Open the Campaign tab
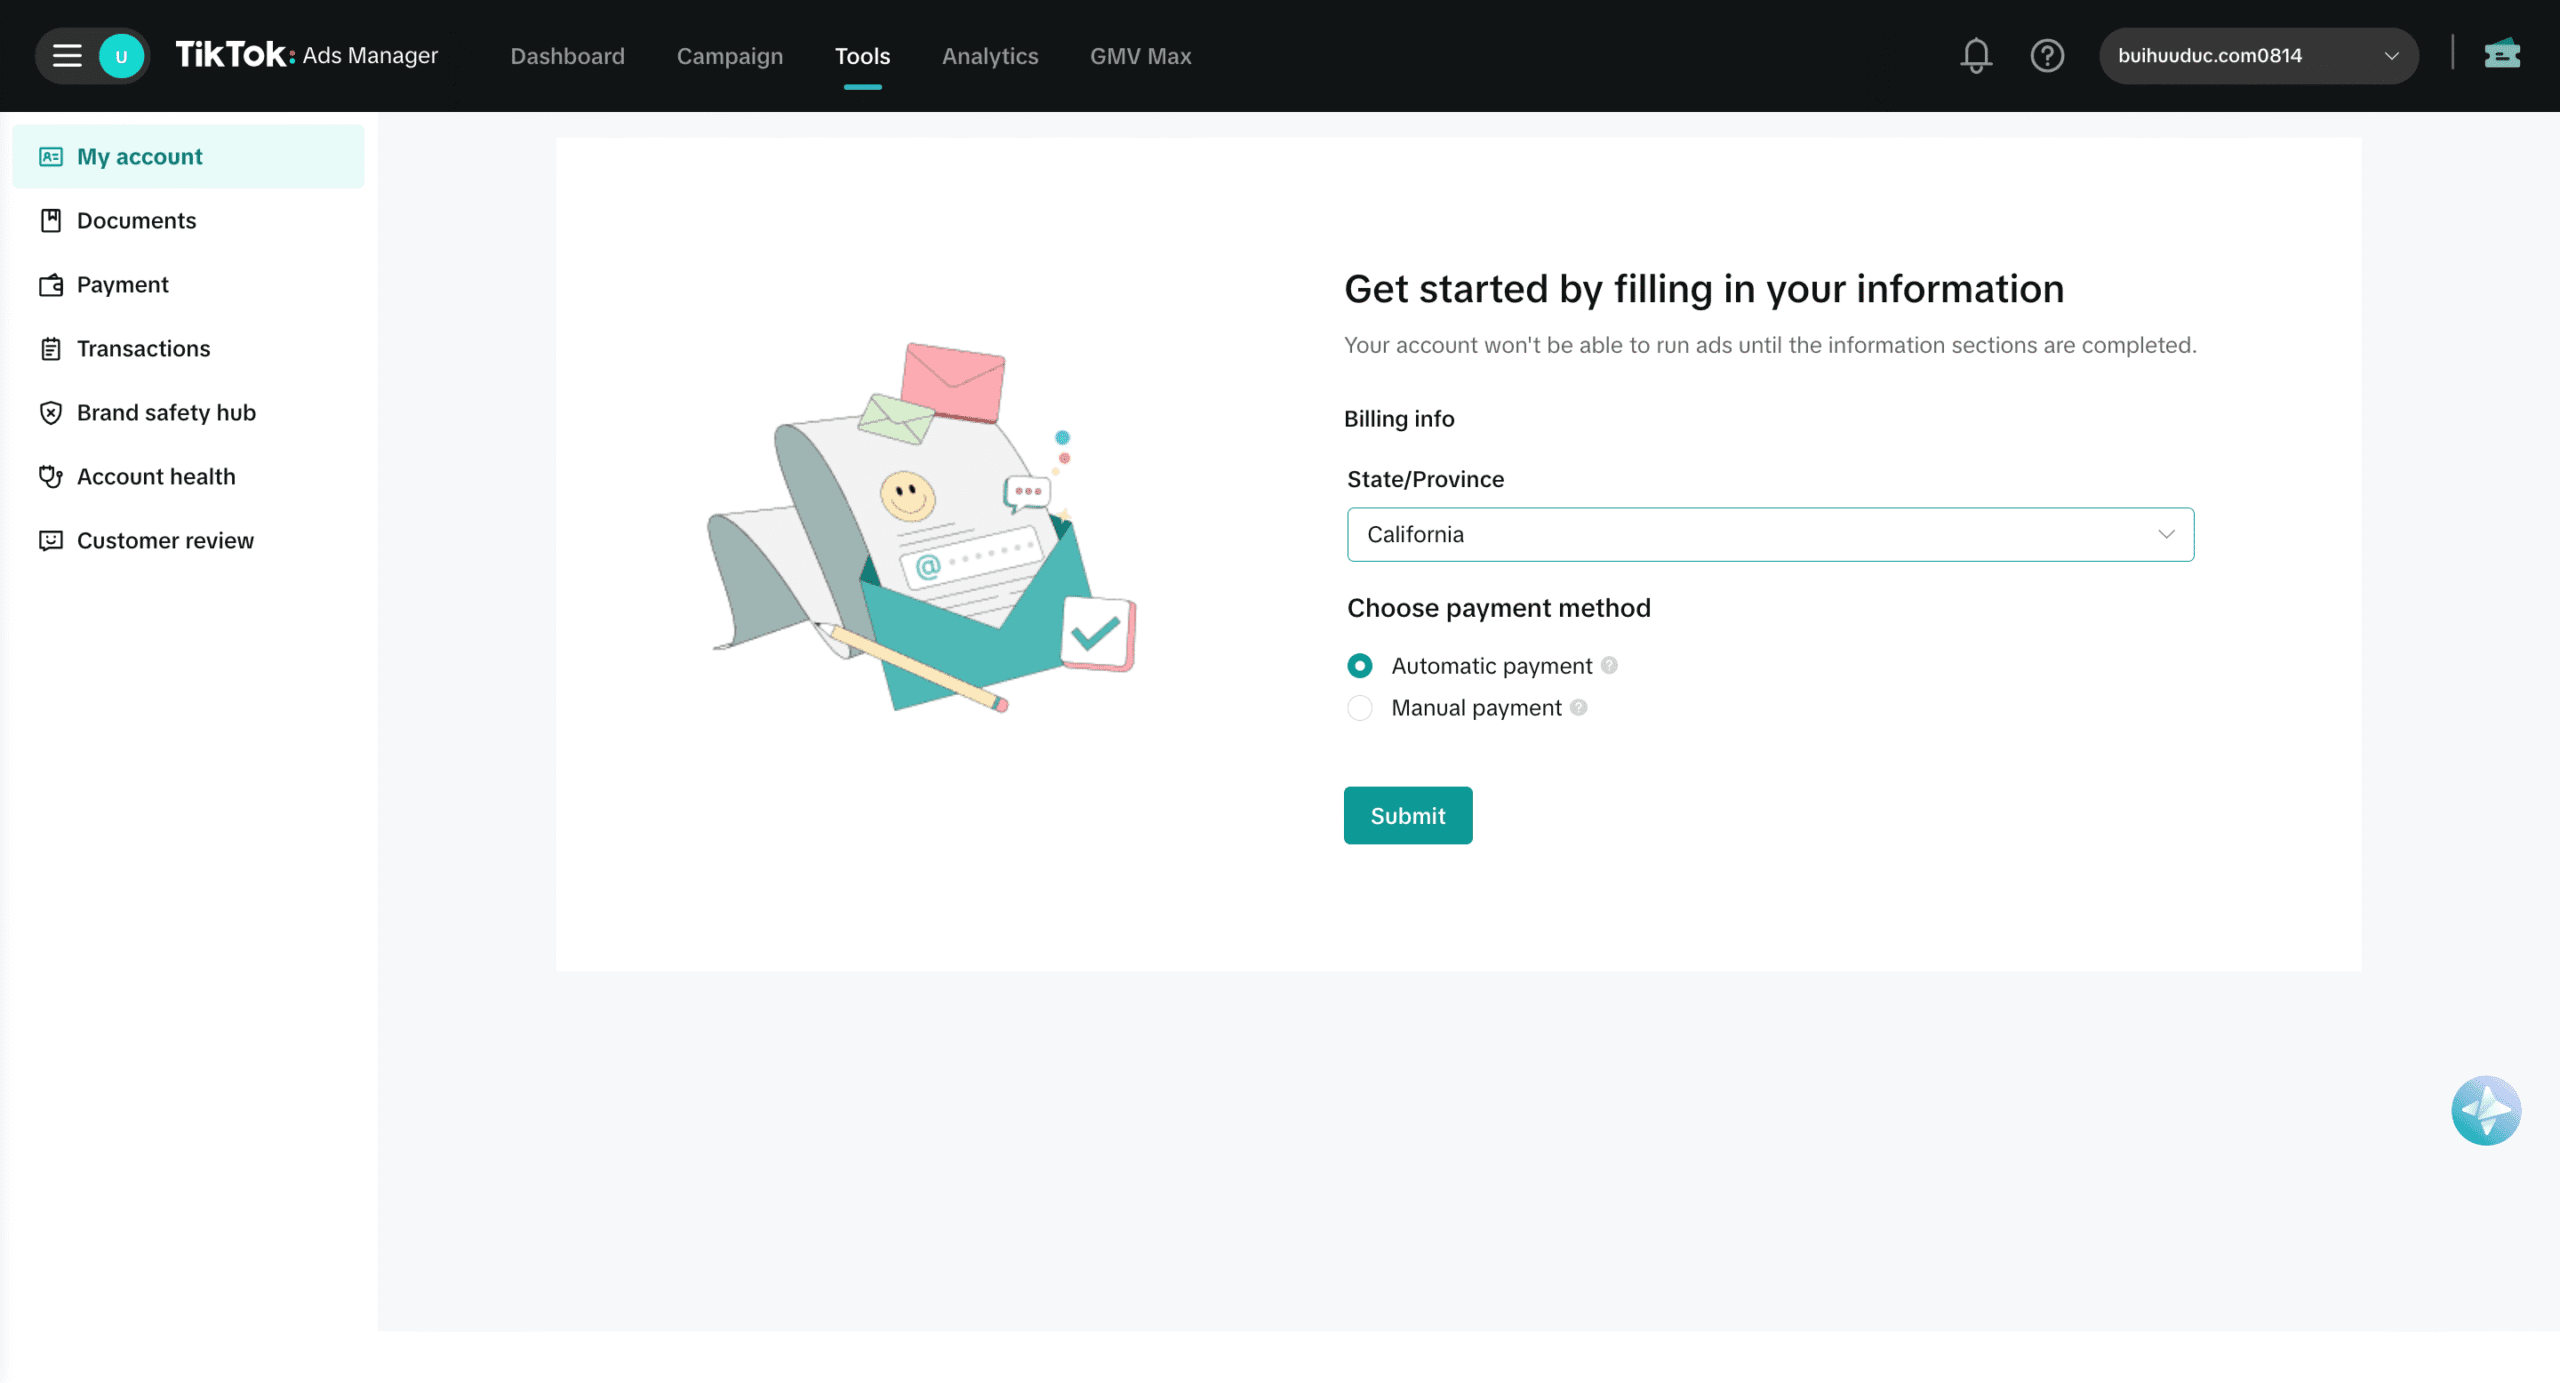 click(730, 56)
